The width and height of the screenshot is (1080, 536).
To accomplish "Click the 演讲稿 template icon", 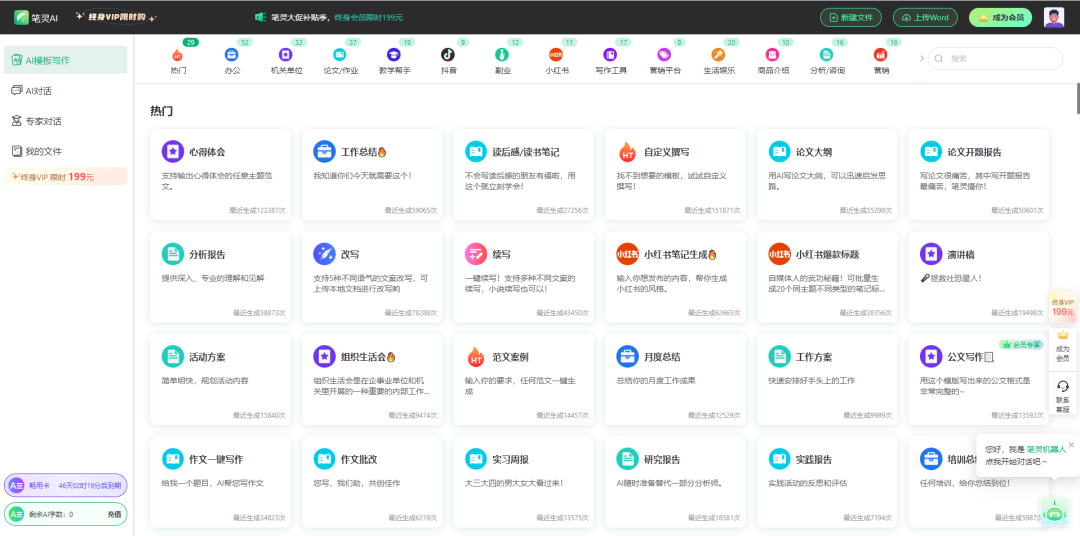I will click(931, 254).
